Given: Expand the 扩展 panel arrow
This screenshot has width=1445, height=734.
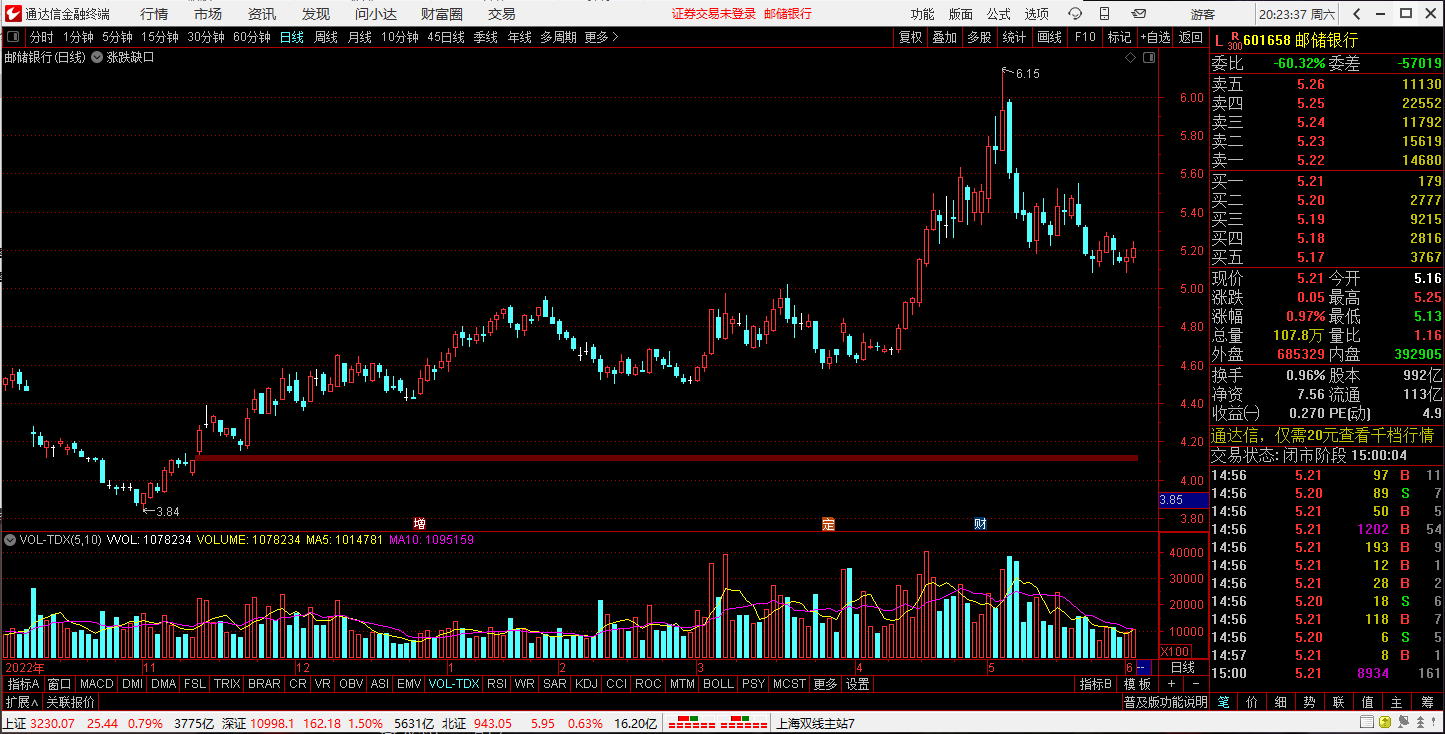Looking at the screenshot, I should (x=23, y=702).
